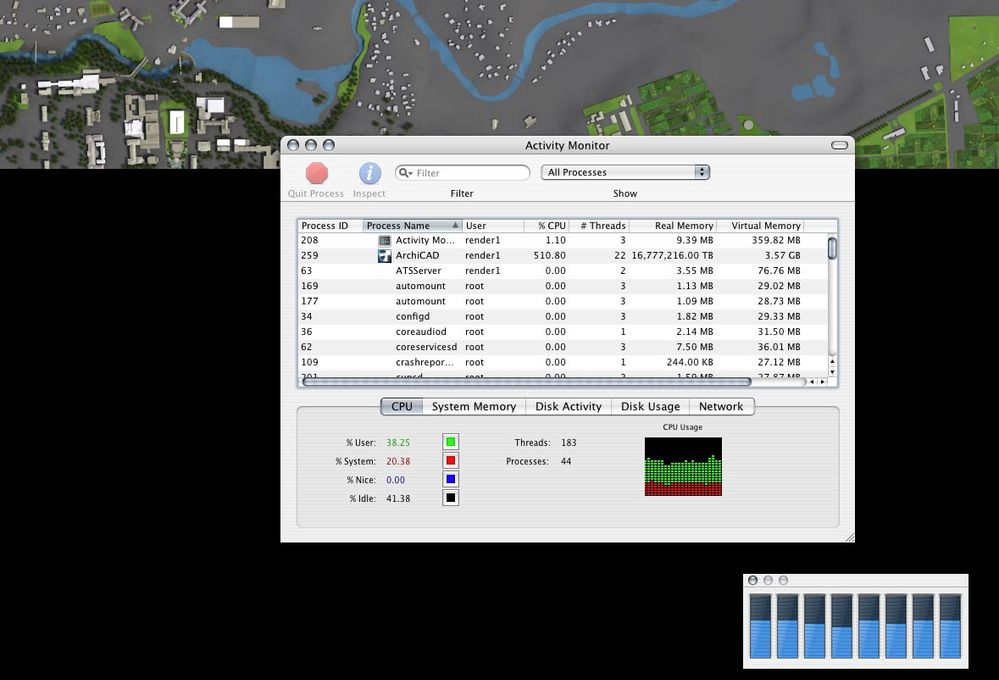
Task: Minimize the Activity Monitor window
Action: [x=311, y=145]
